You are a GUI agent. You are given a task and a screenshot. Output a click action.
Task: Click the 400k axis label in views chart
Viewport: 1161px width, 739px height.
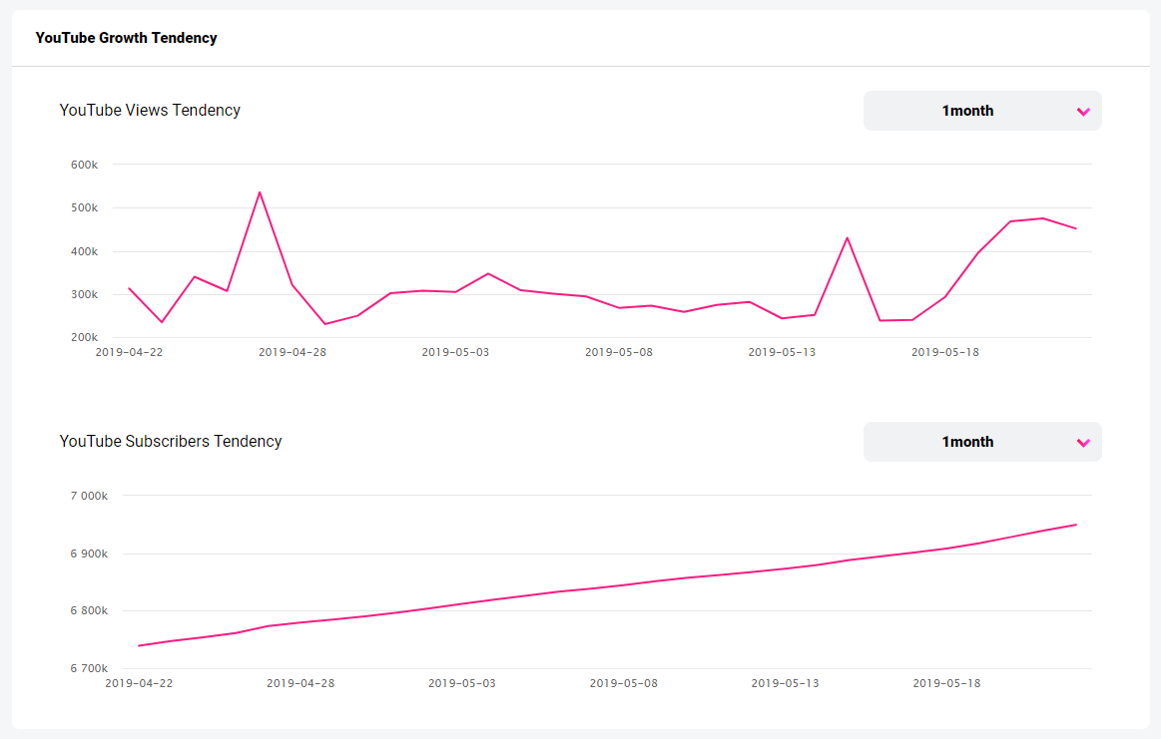(x=84, y=251)
